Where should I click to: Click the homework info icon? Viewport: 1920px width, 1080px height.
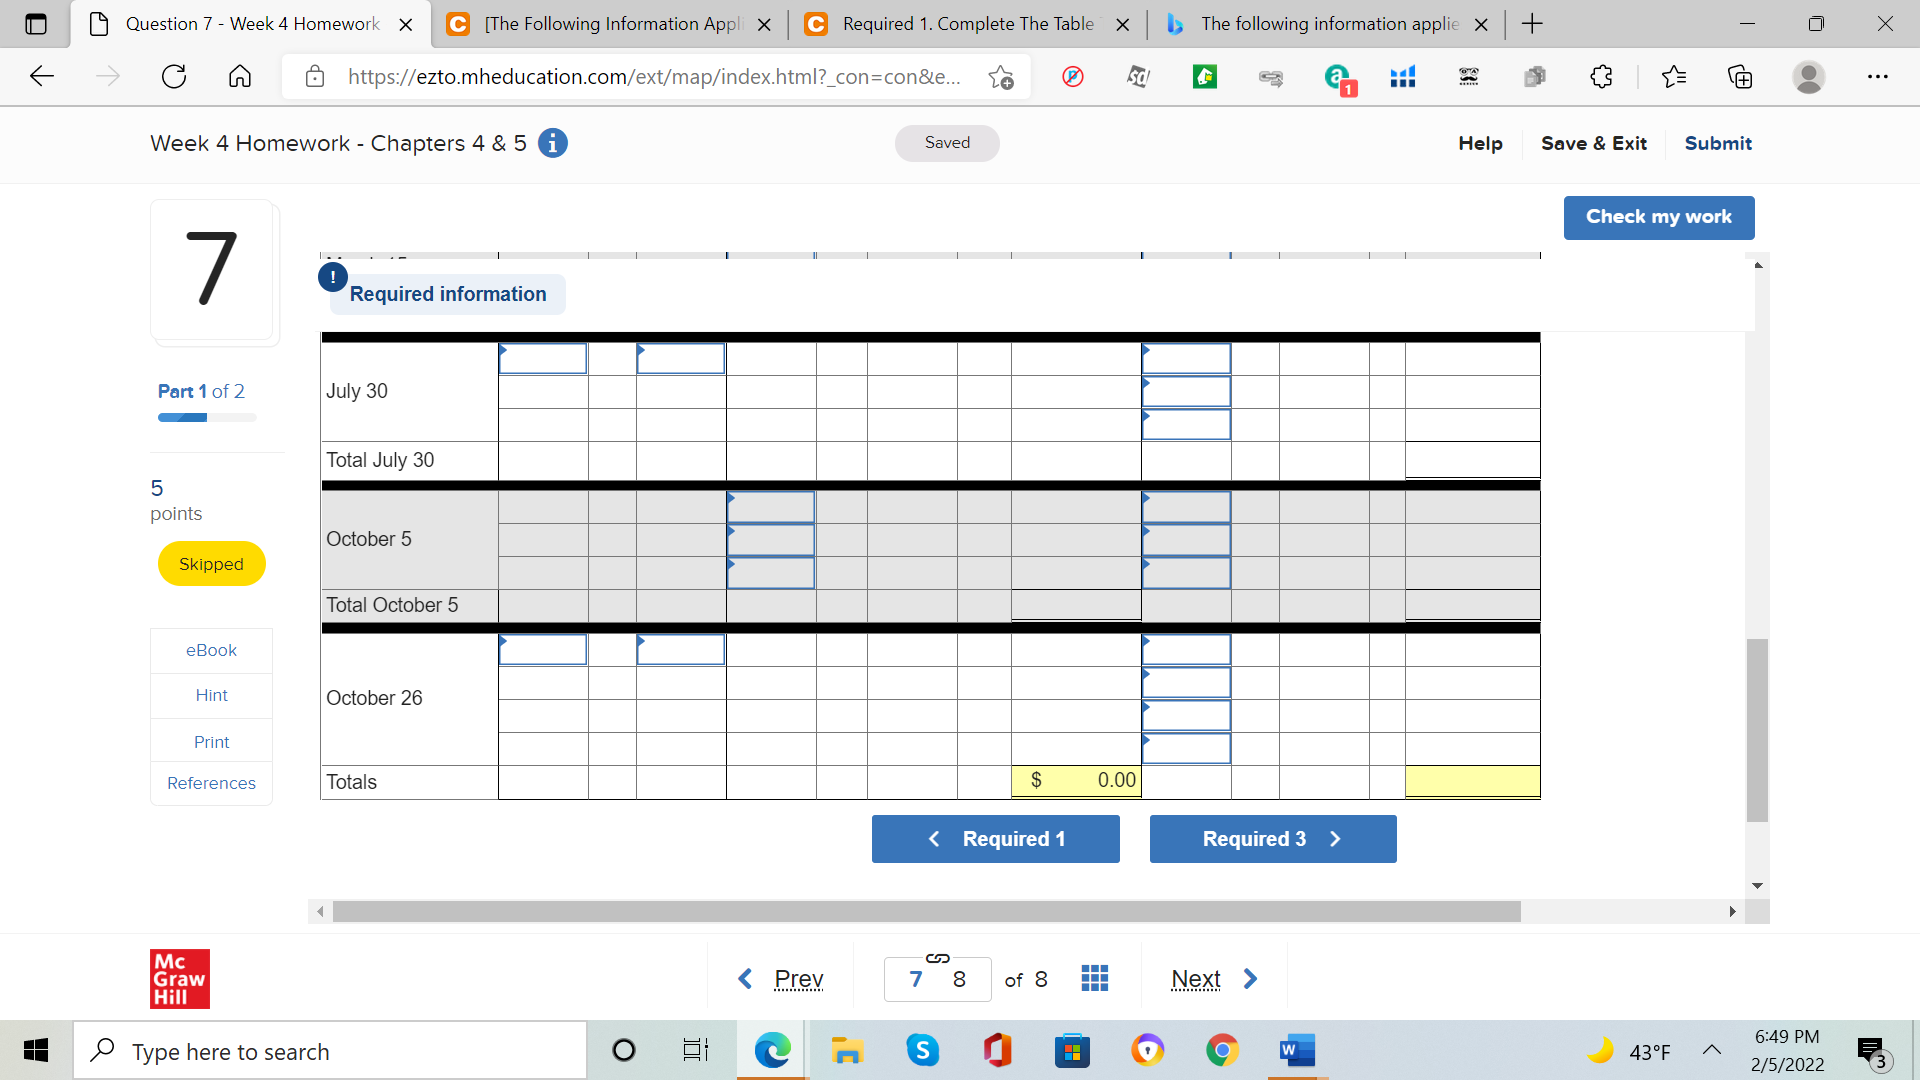point(552,143)
